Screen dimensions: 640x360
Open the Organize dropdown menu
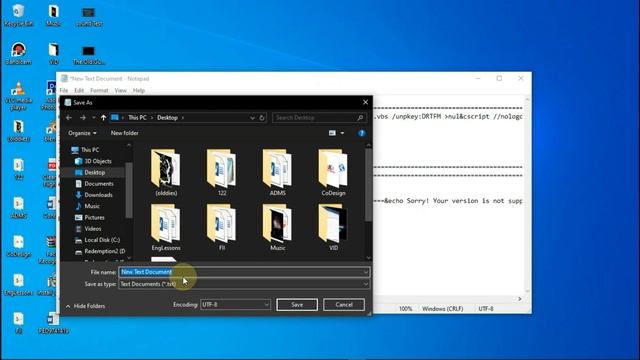click(x=82, y=133)
